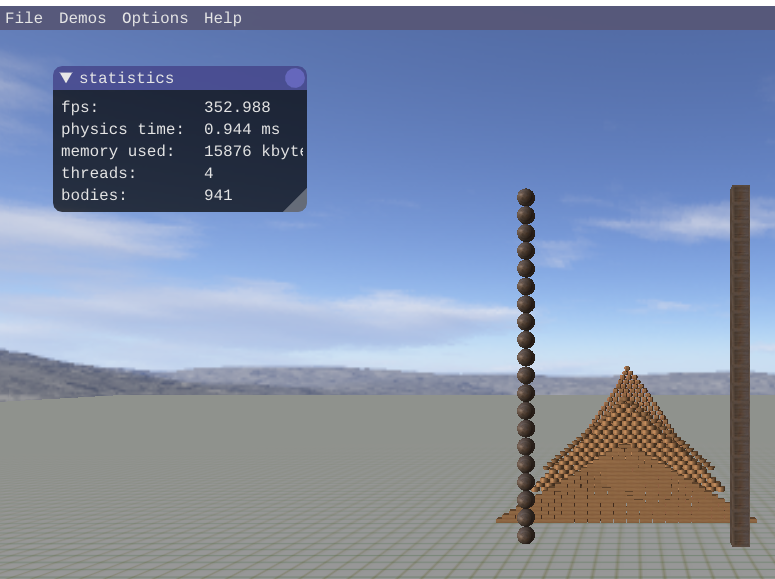Screen dimensions: 775x579
Task: Click the base of the tall wooden tower
Action: [x=740, y=538]
